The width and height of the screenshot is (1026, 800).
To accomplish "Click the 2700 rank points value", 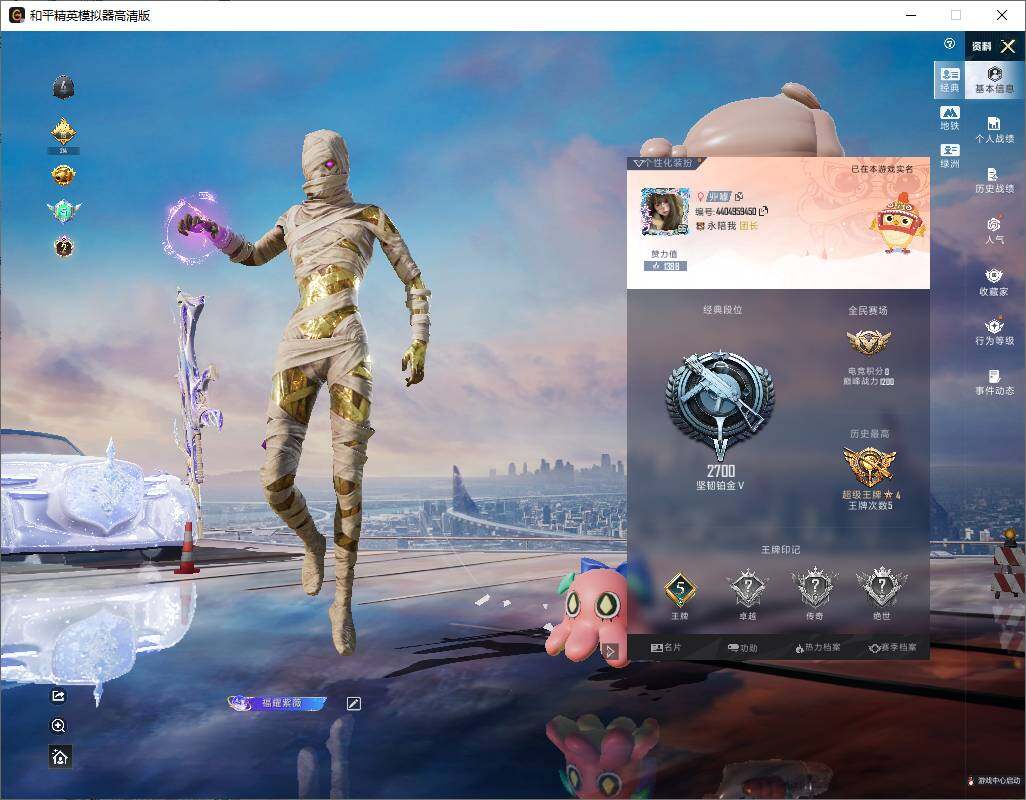I will [x=720, y=471].
